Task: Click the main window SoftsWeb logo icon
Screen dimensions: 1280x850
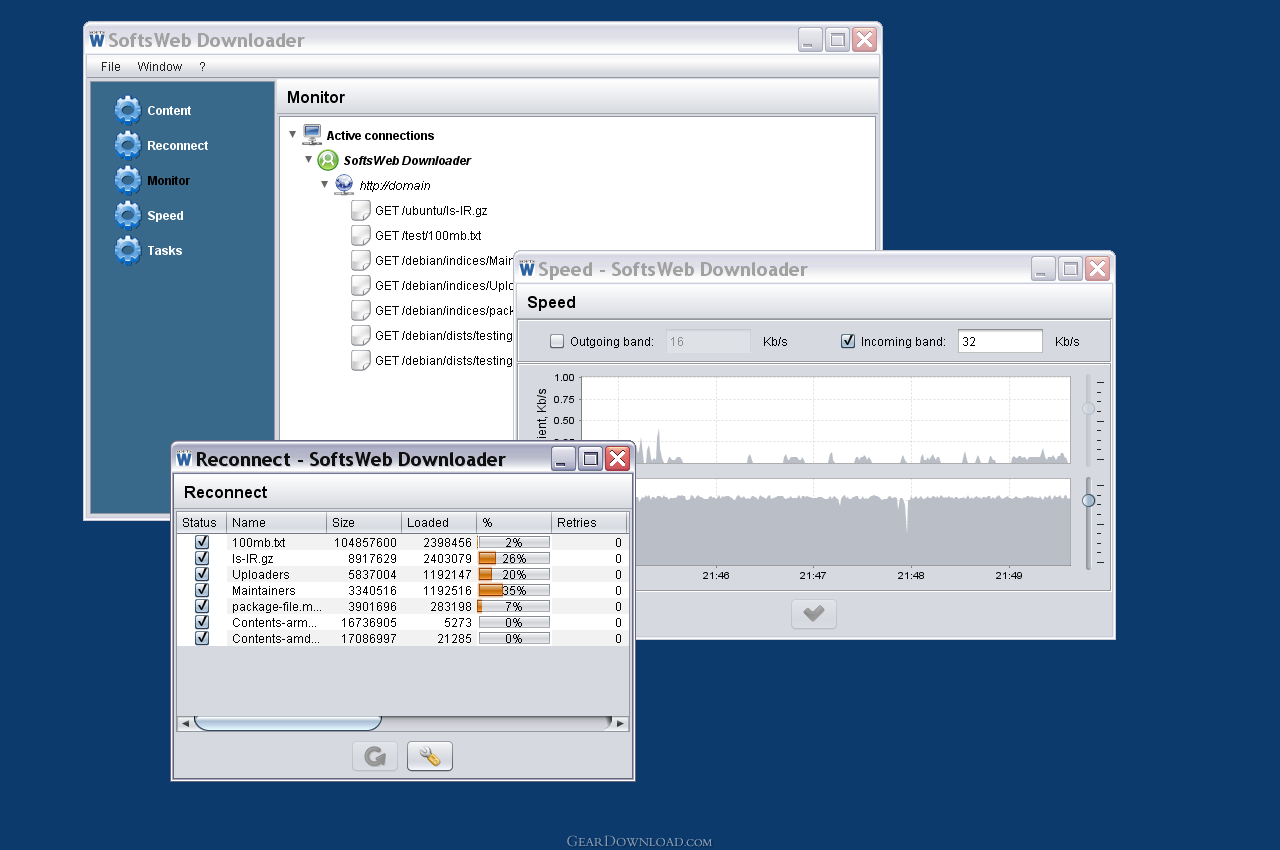Action: pos(97,39)
